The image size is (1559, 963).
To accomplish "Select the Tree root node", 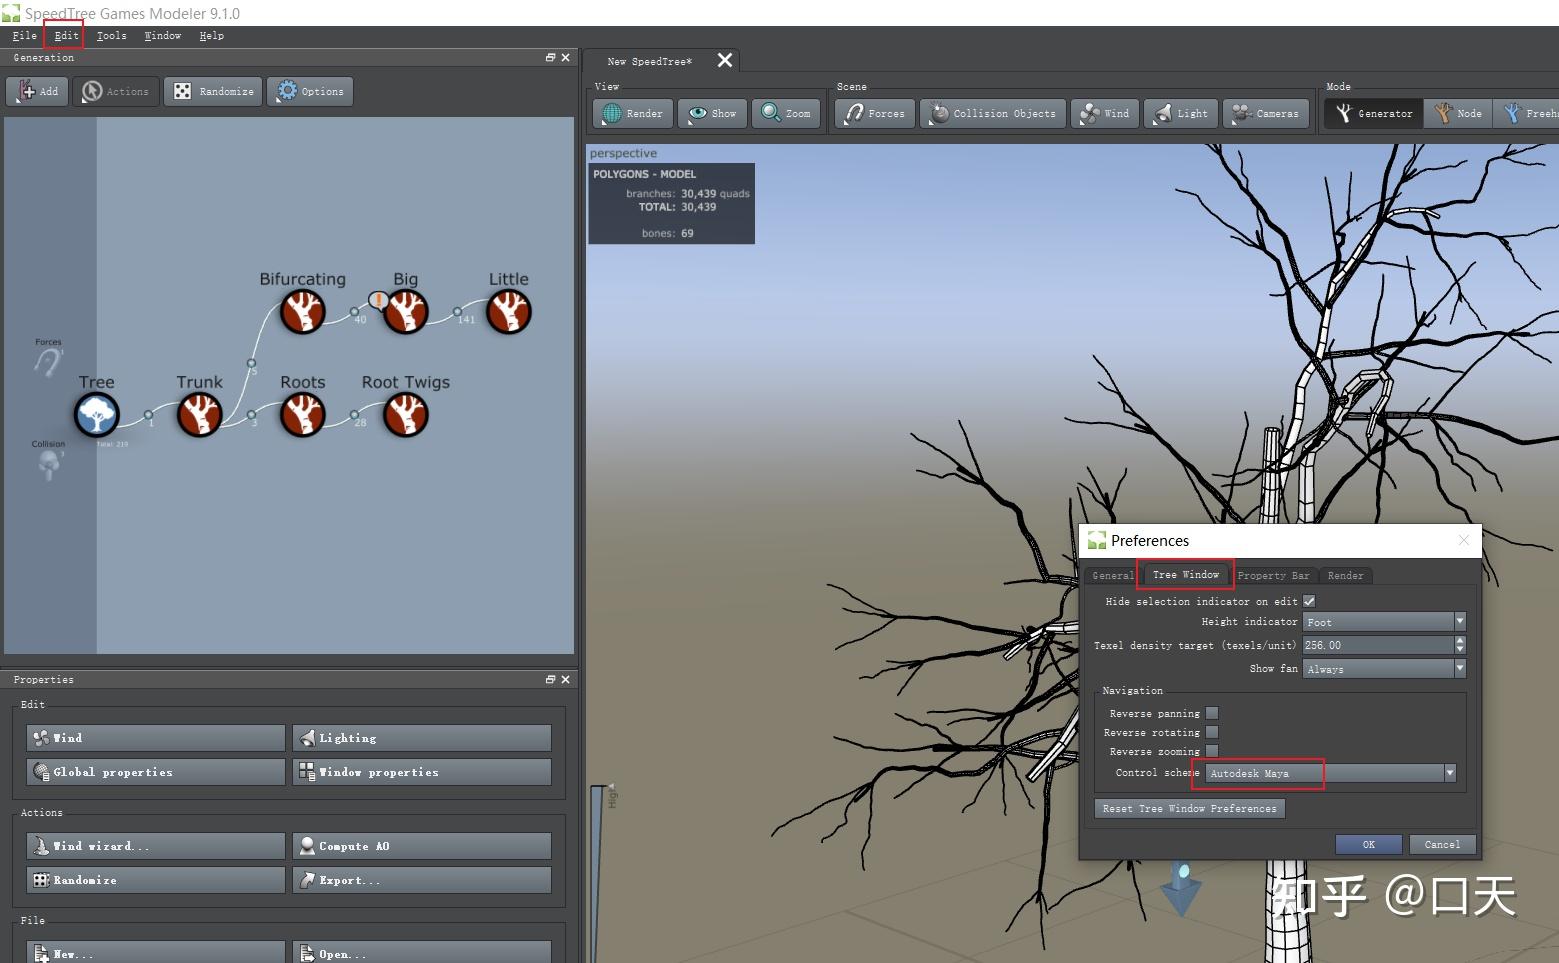I will point(97,415).
